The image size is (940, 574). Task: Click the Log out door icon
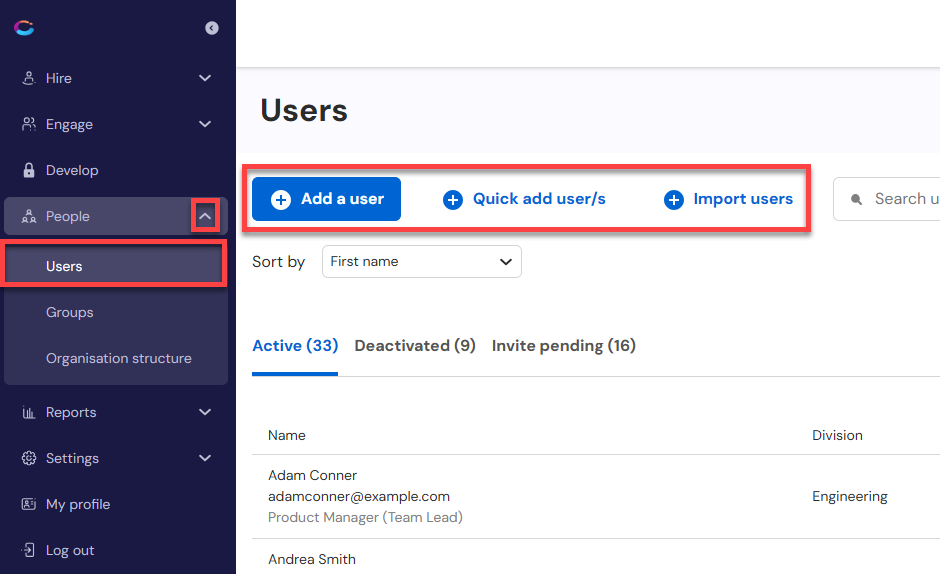coord(28,550)
